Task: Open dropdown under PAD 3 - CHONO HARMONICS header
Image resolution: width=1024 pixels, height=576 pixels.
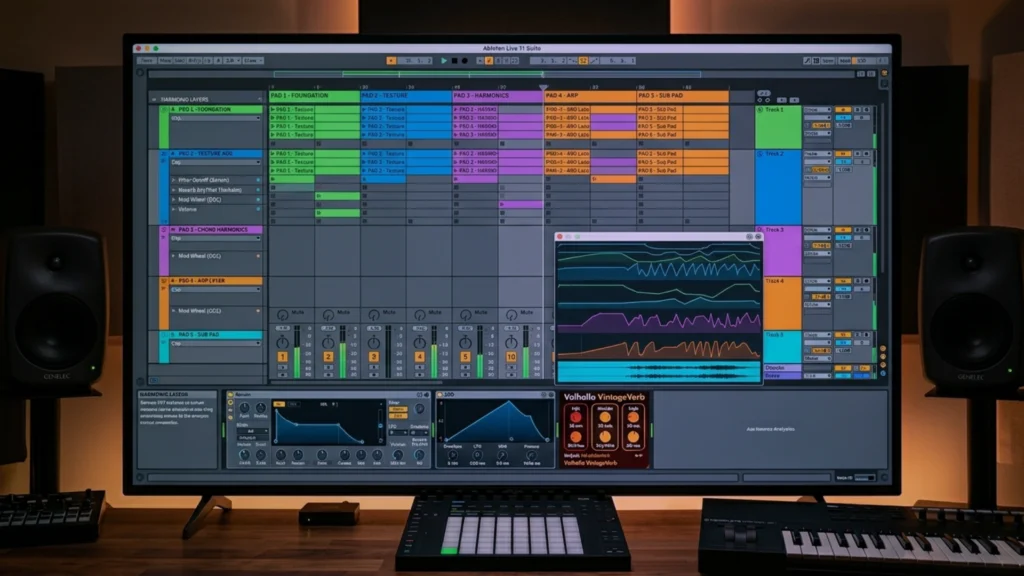Action: click(x=216, y=238)
